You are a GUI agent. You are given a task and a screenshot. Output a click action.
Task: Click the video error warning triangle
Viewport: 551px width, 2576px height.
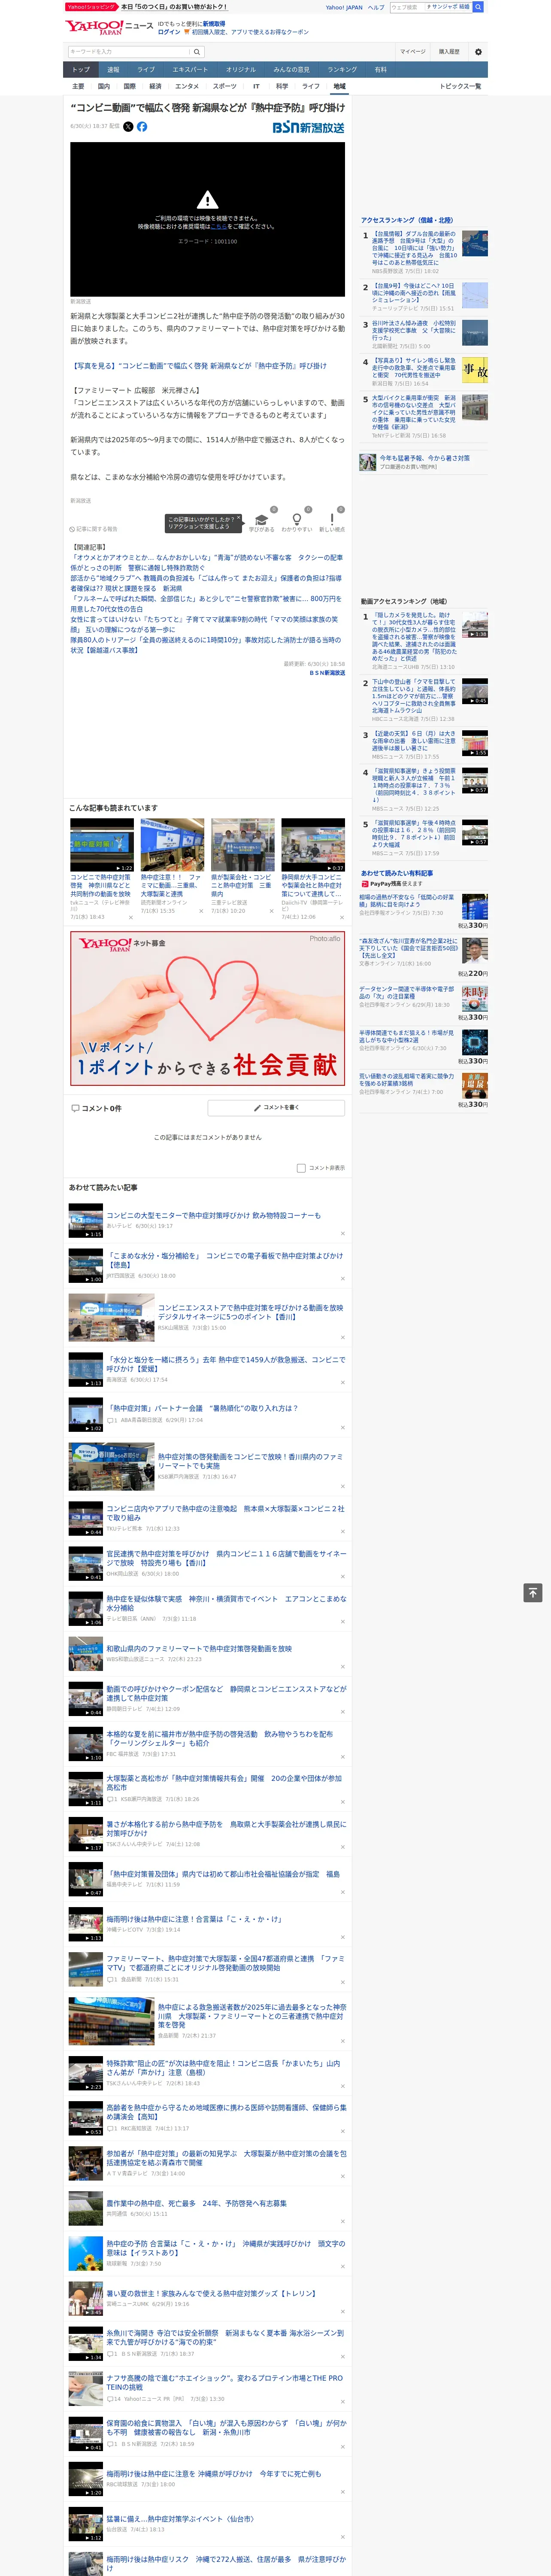(x=207, y=200)
